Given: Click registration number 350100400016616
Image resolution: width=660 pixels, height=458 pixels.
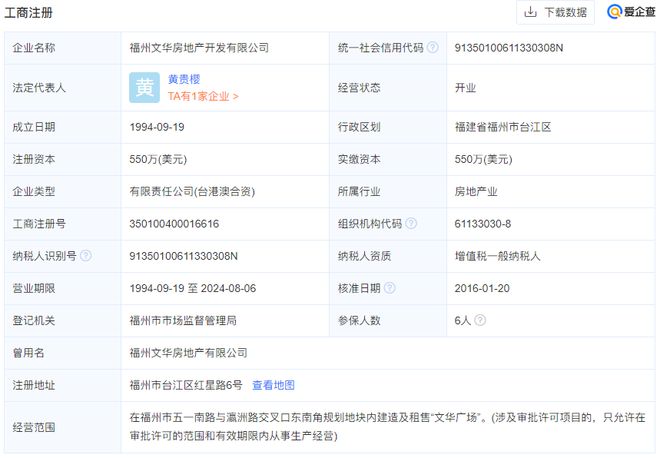Looking at the screenshot, I should pos(174,223).
